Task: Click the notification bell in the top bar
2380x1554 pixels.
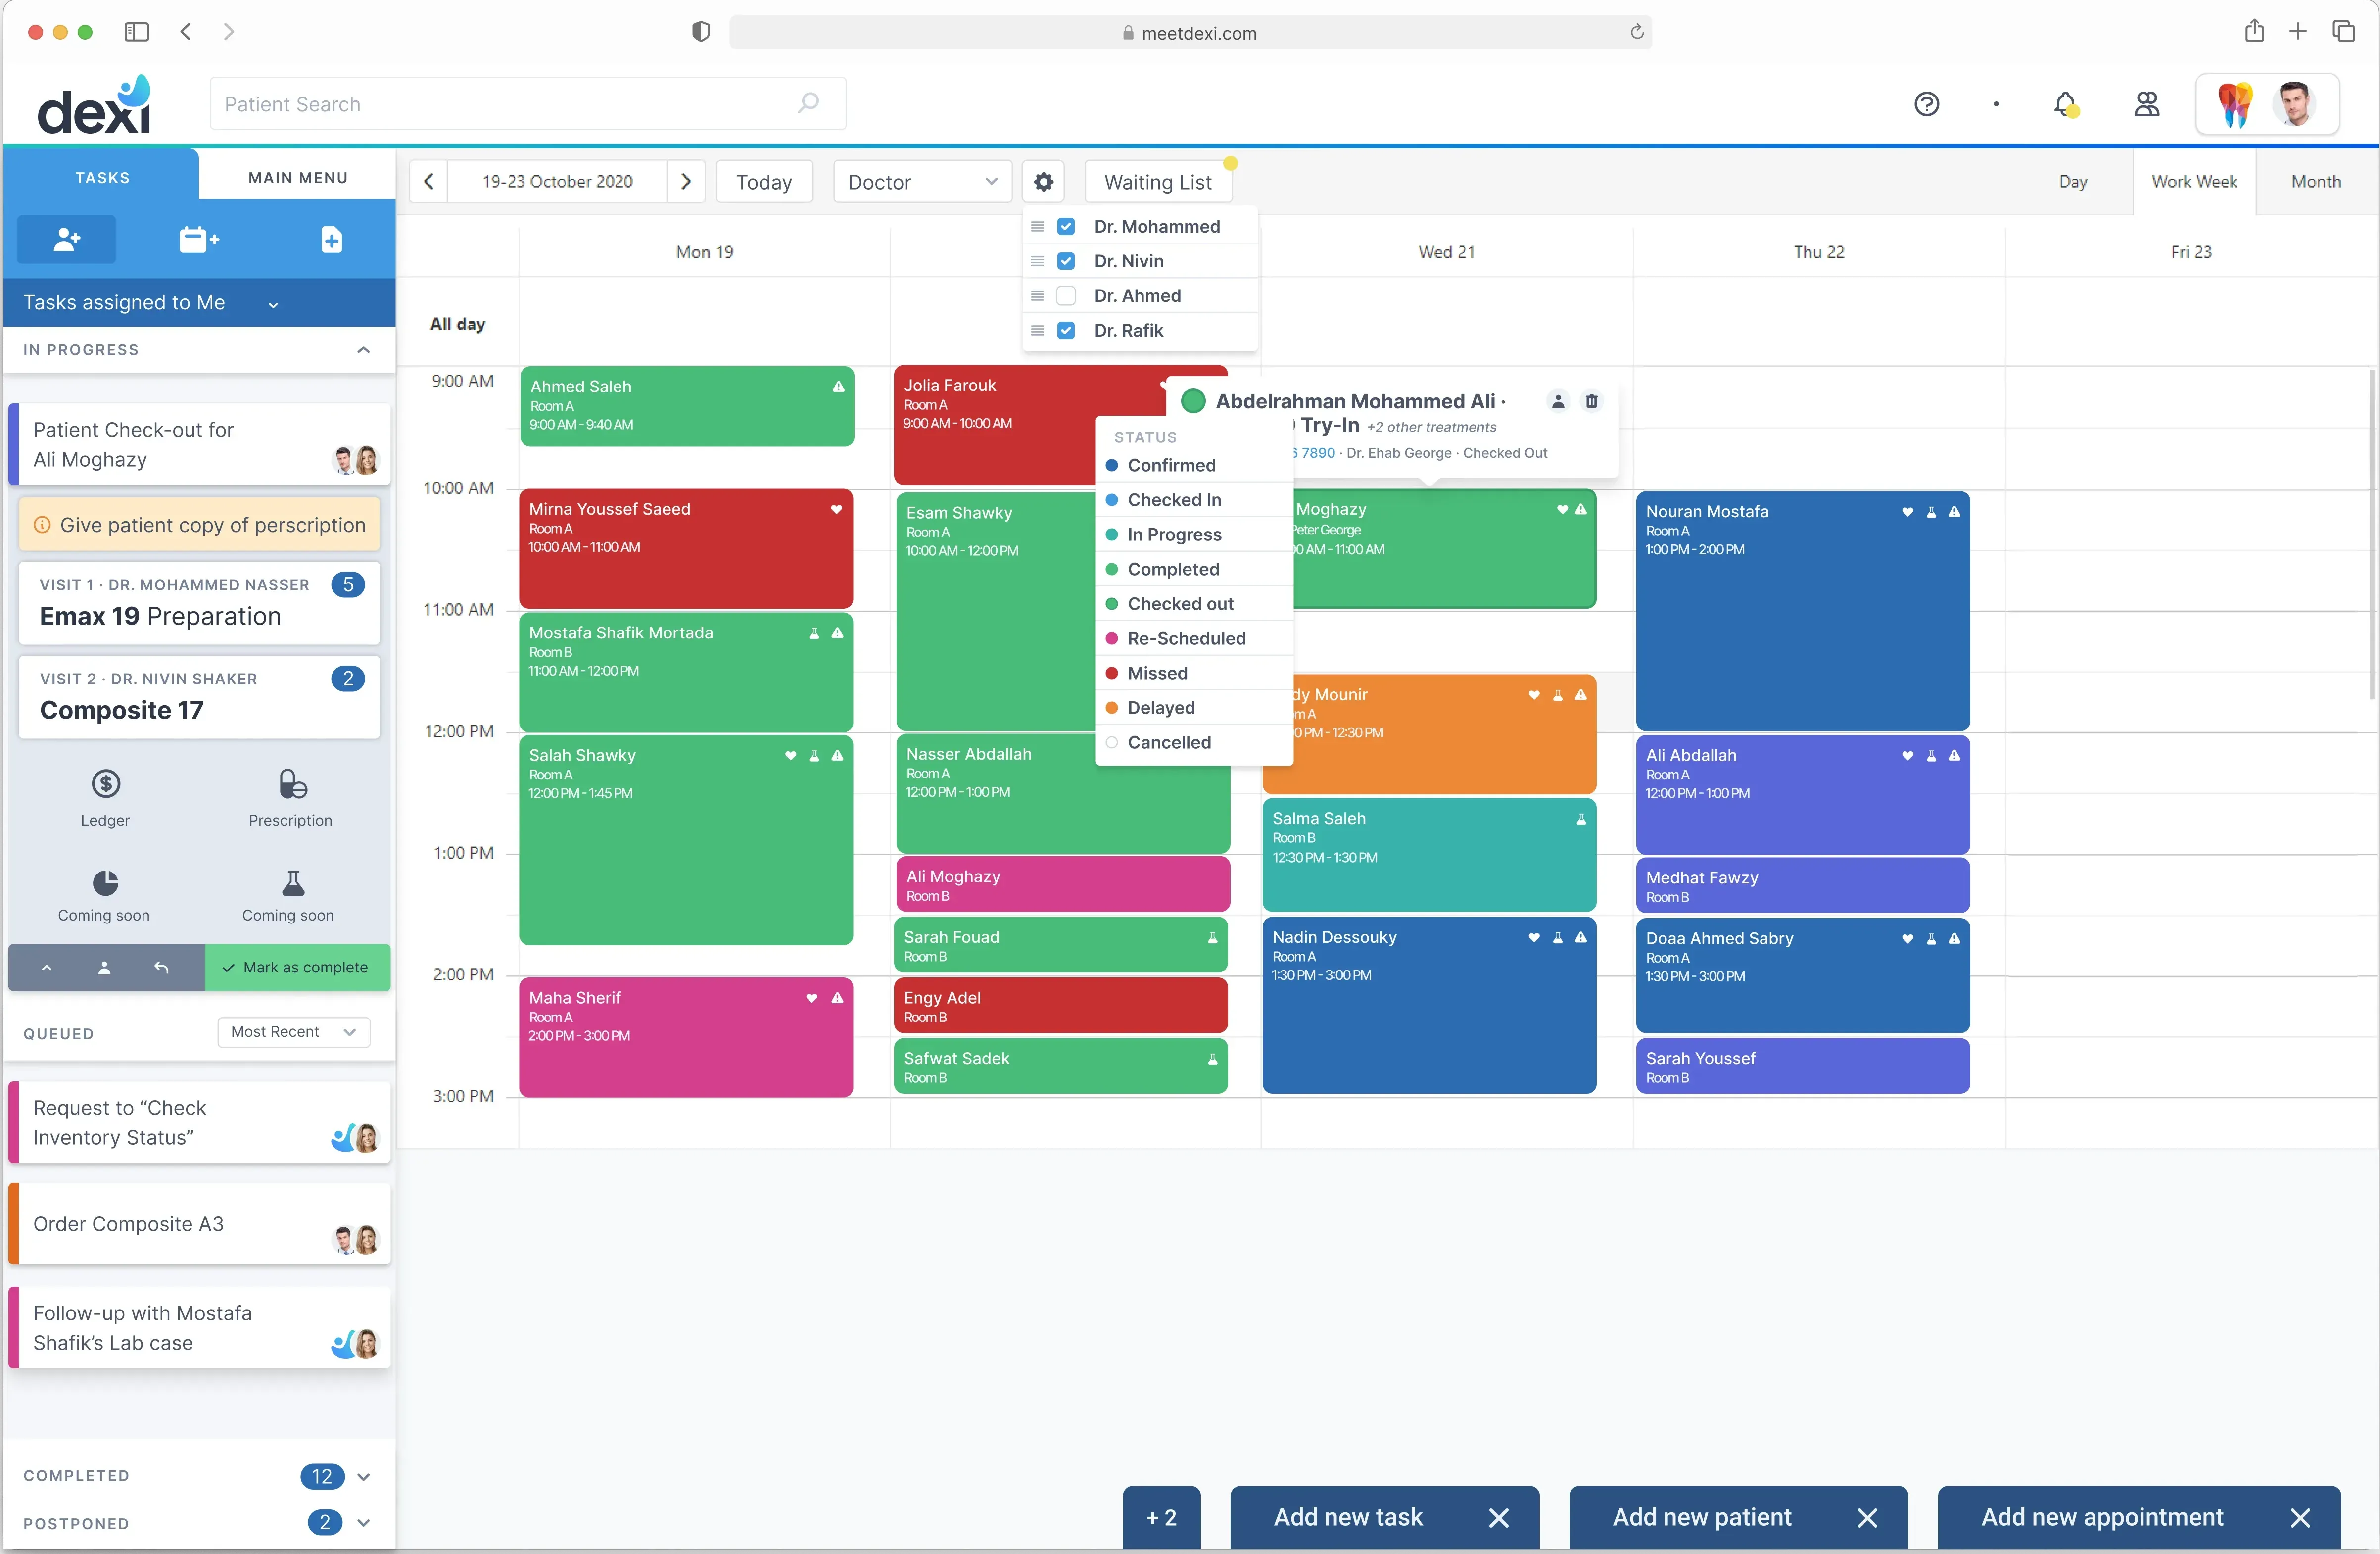Action: click(2065, 104)
